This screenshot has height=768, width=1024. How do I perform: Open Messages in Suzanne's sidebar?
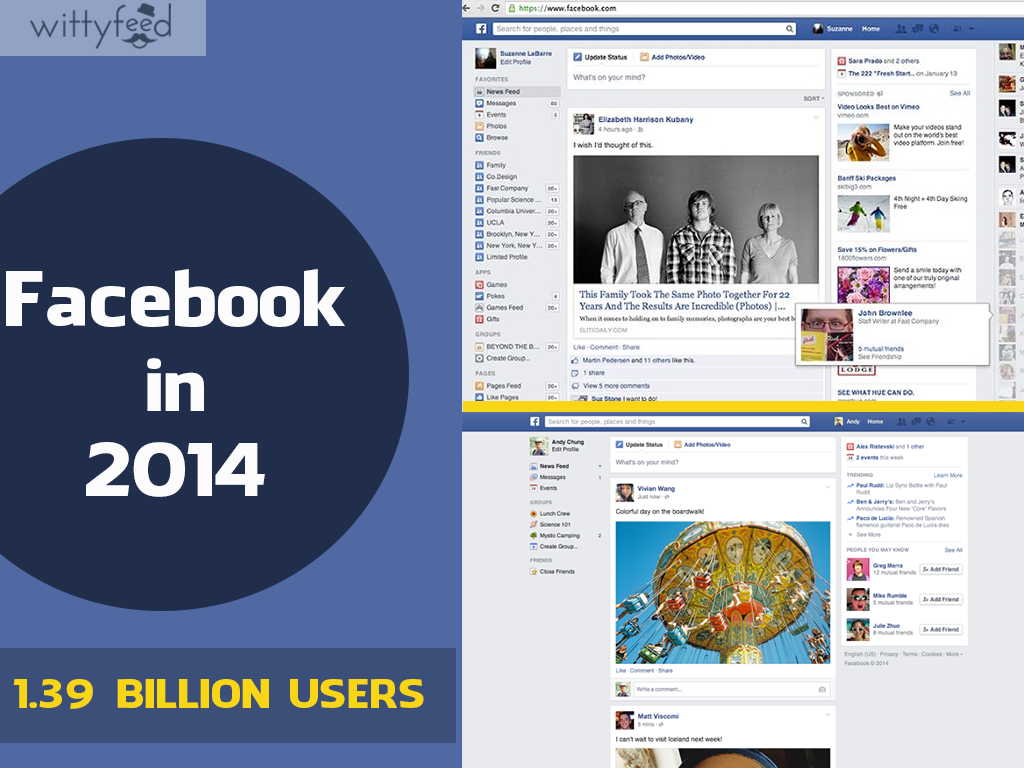pos(517,103)
